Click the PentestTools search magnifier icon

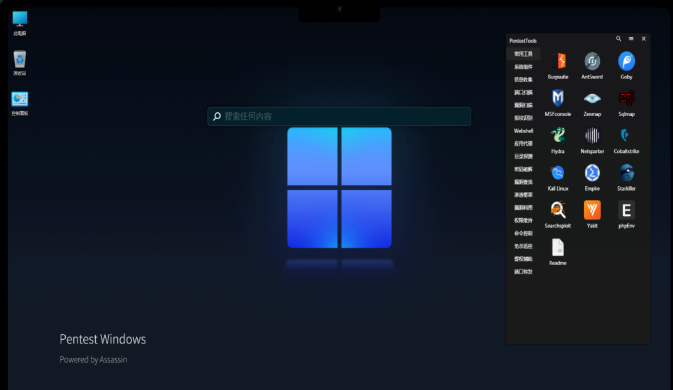click(618, 39)
